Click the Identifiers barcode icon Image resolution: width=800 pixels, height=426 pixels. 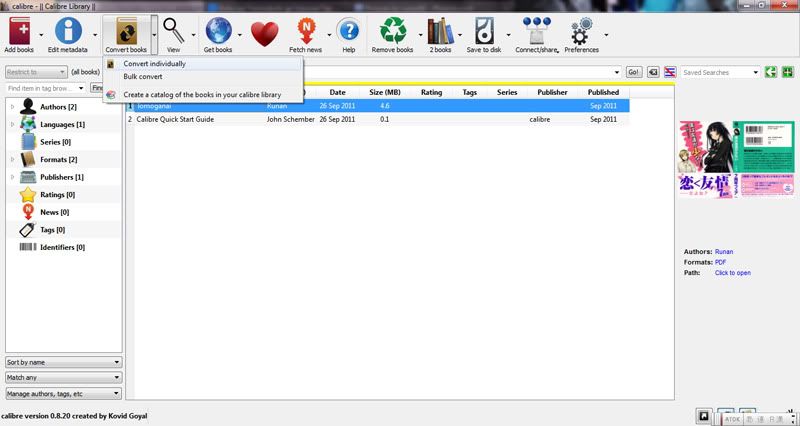(28, 247)
